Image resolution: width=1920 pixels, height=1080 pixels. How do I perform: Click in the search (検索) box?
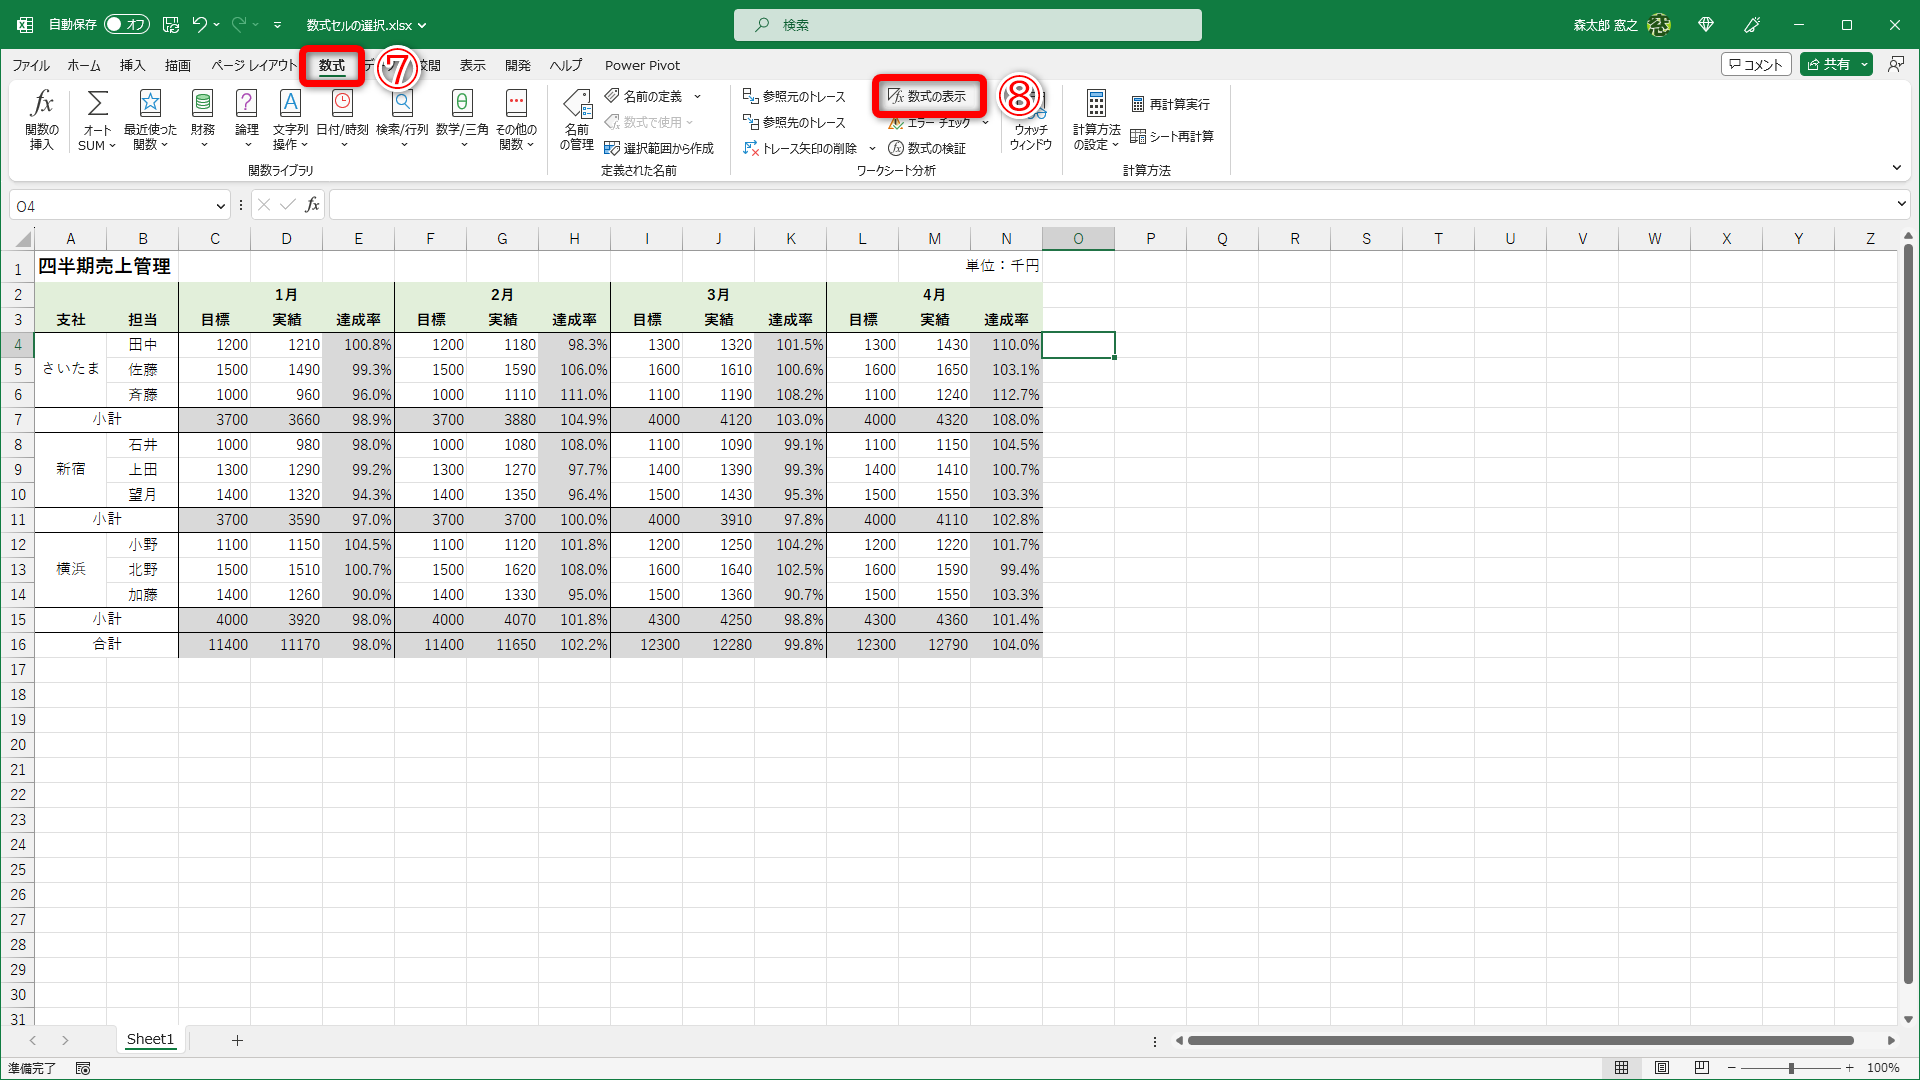click(x=967, y=25)
